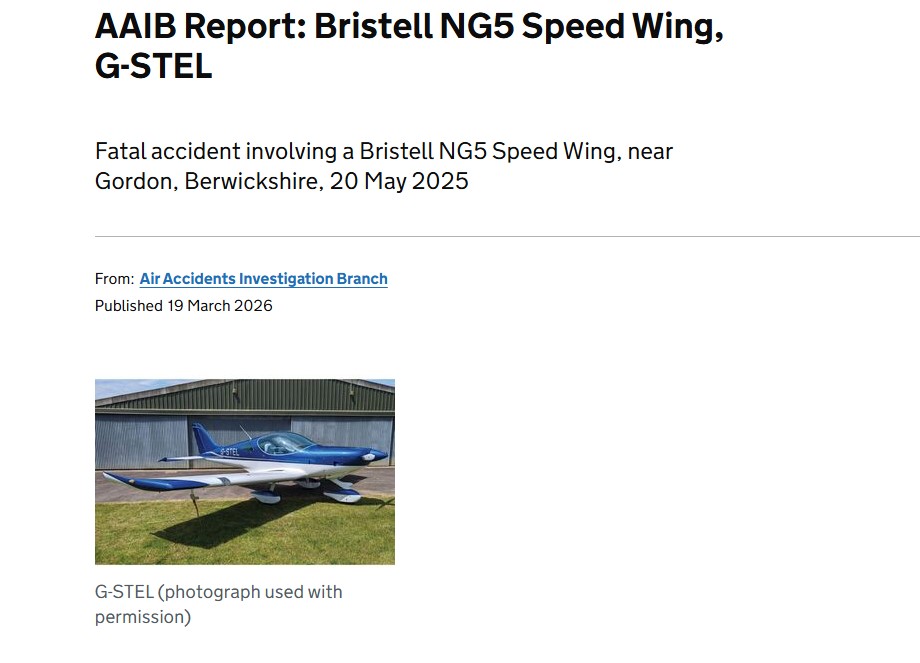Viewport: 920px width, 663px height.
Task: Open the Air Accidents Investigation Branch link
Action: pyautogui.click(x=263, y=279)
